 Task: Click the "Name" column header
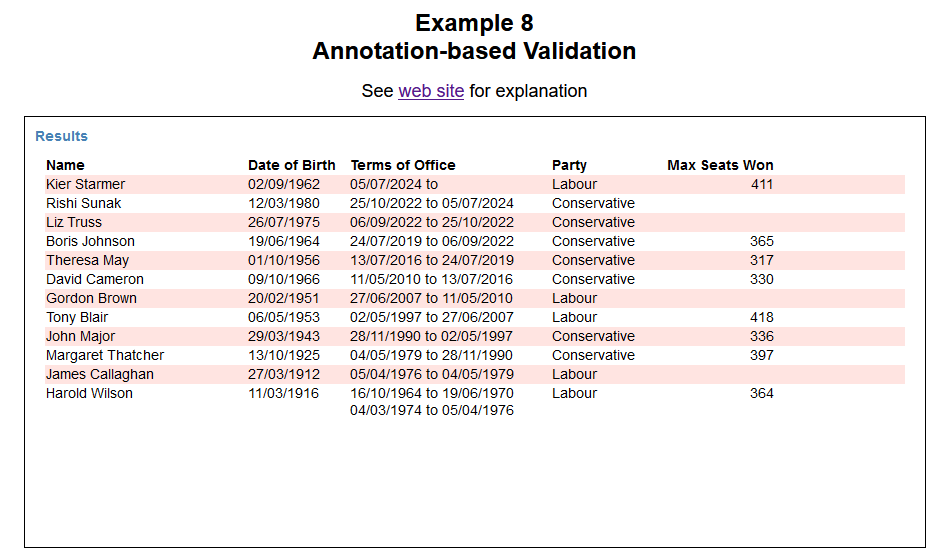65,165
